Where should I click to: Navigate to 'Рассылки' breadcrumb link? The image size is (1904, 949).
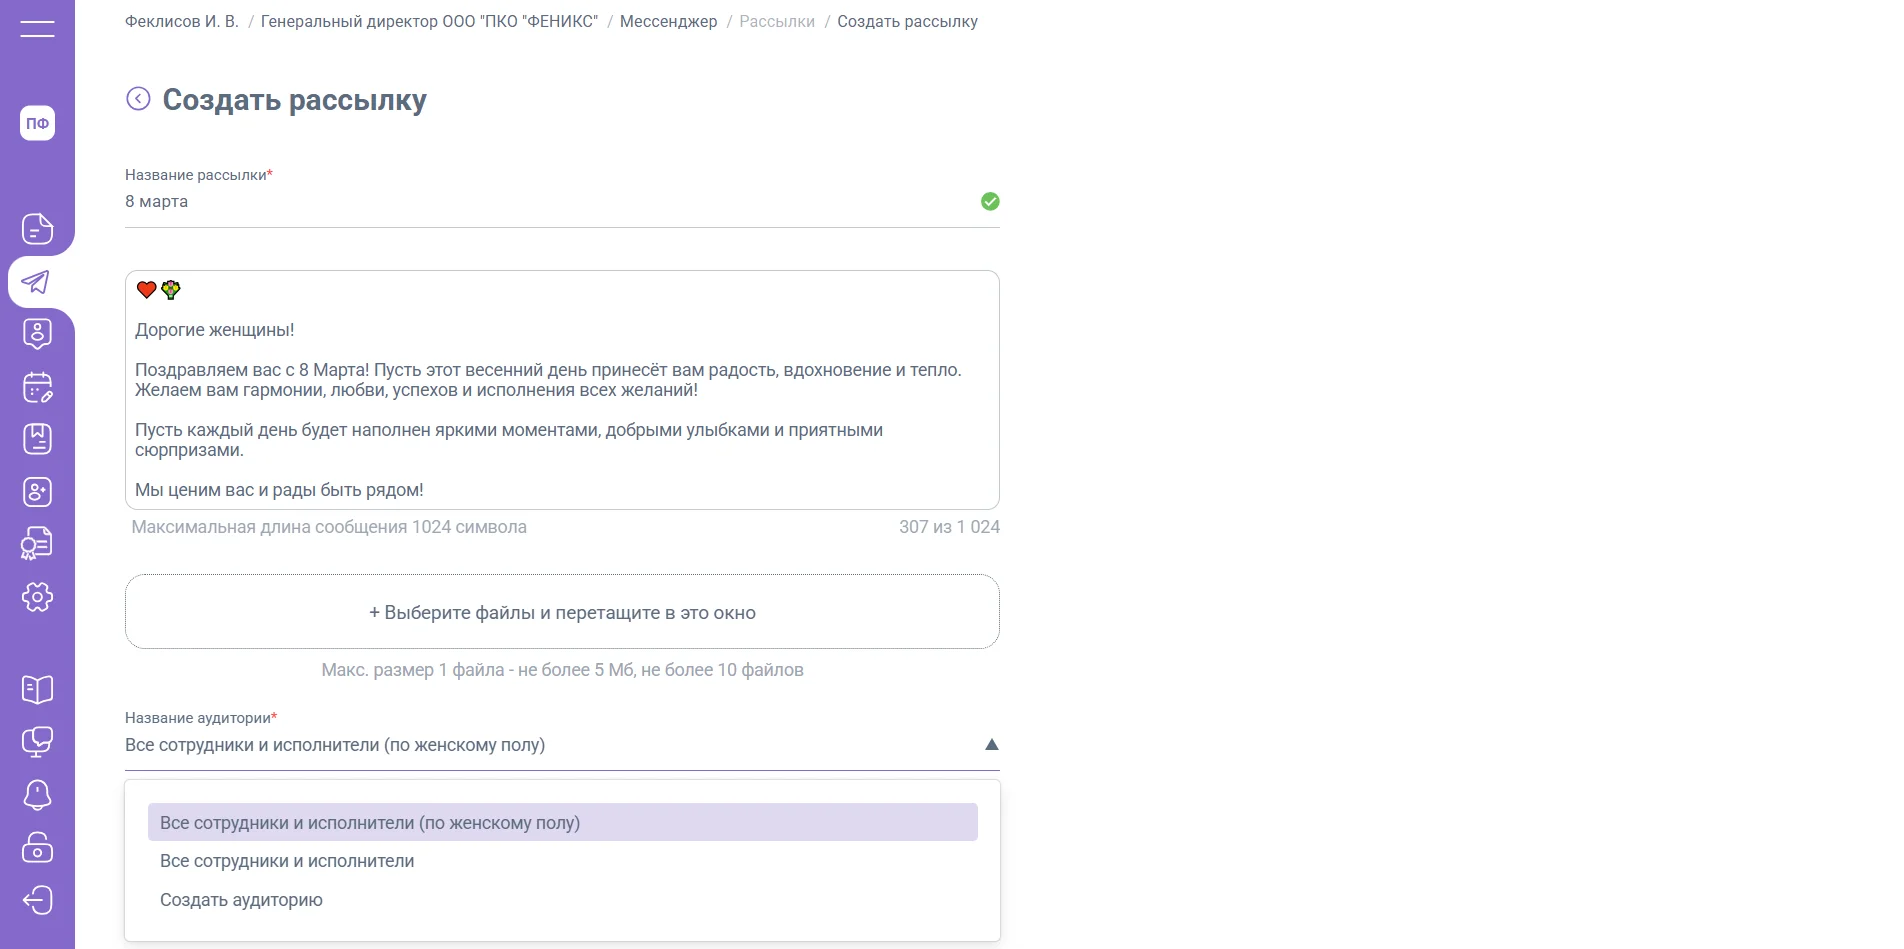[776, 22]
